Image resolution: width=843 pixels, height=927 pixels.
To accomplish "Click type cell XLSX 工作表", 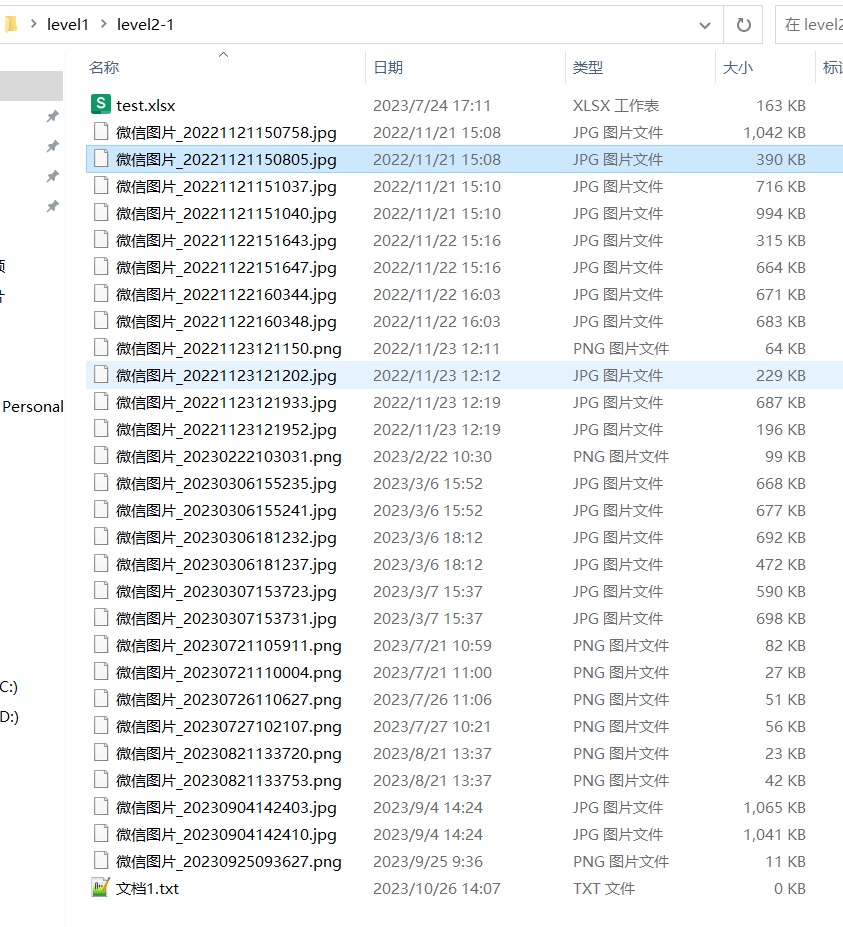I will click(616, 105).
